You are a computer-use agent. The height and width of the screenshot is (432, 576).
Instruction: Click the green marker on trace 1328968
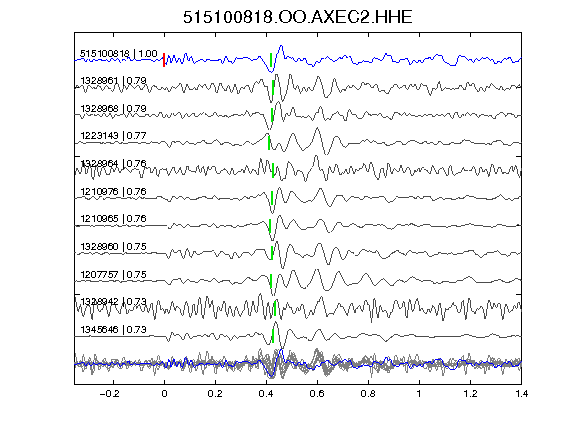(x=272, y=115)
